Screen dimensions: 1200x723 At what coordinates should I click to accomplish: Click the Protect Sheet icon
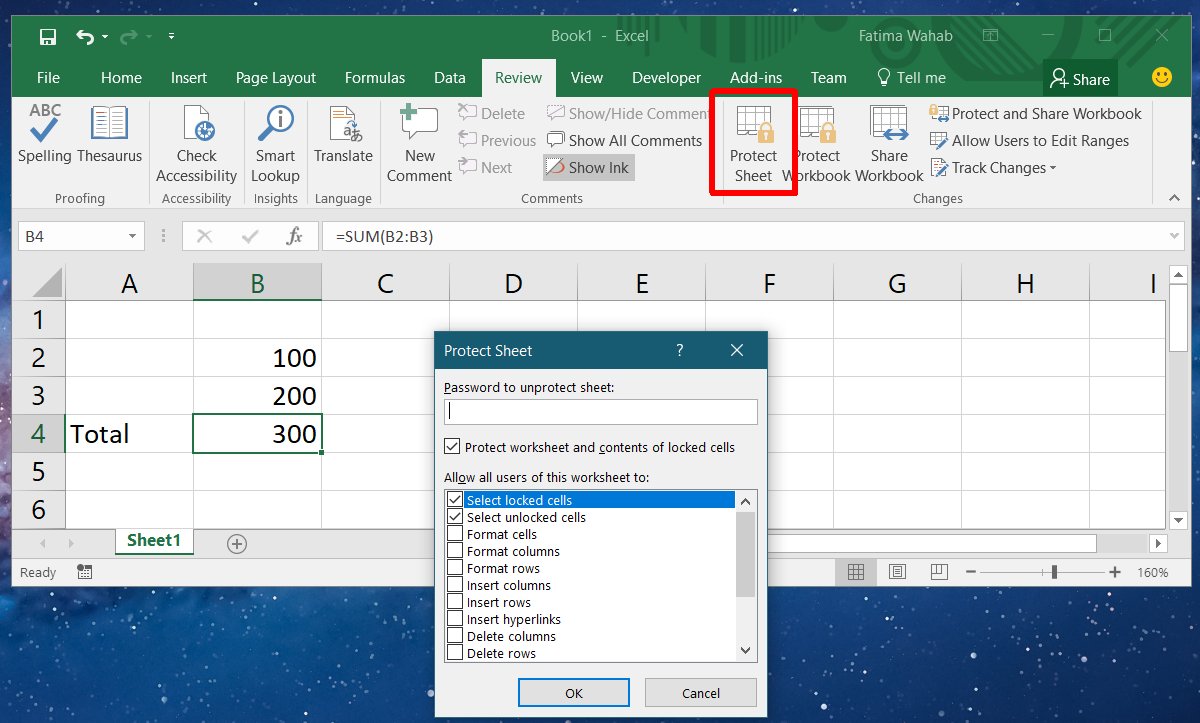pyautogui.click(x=754, y=144)
